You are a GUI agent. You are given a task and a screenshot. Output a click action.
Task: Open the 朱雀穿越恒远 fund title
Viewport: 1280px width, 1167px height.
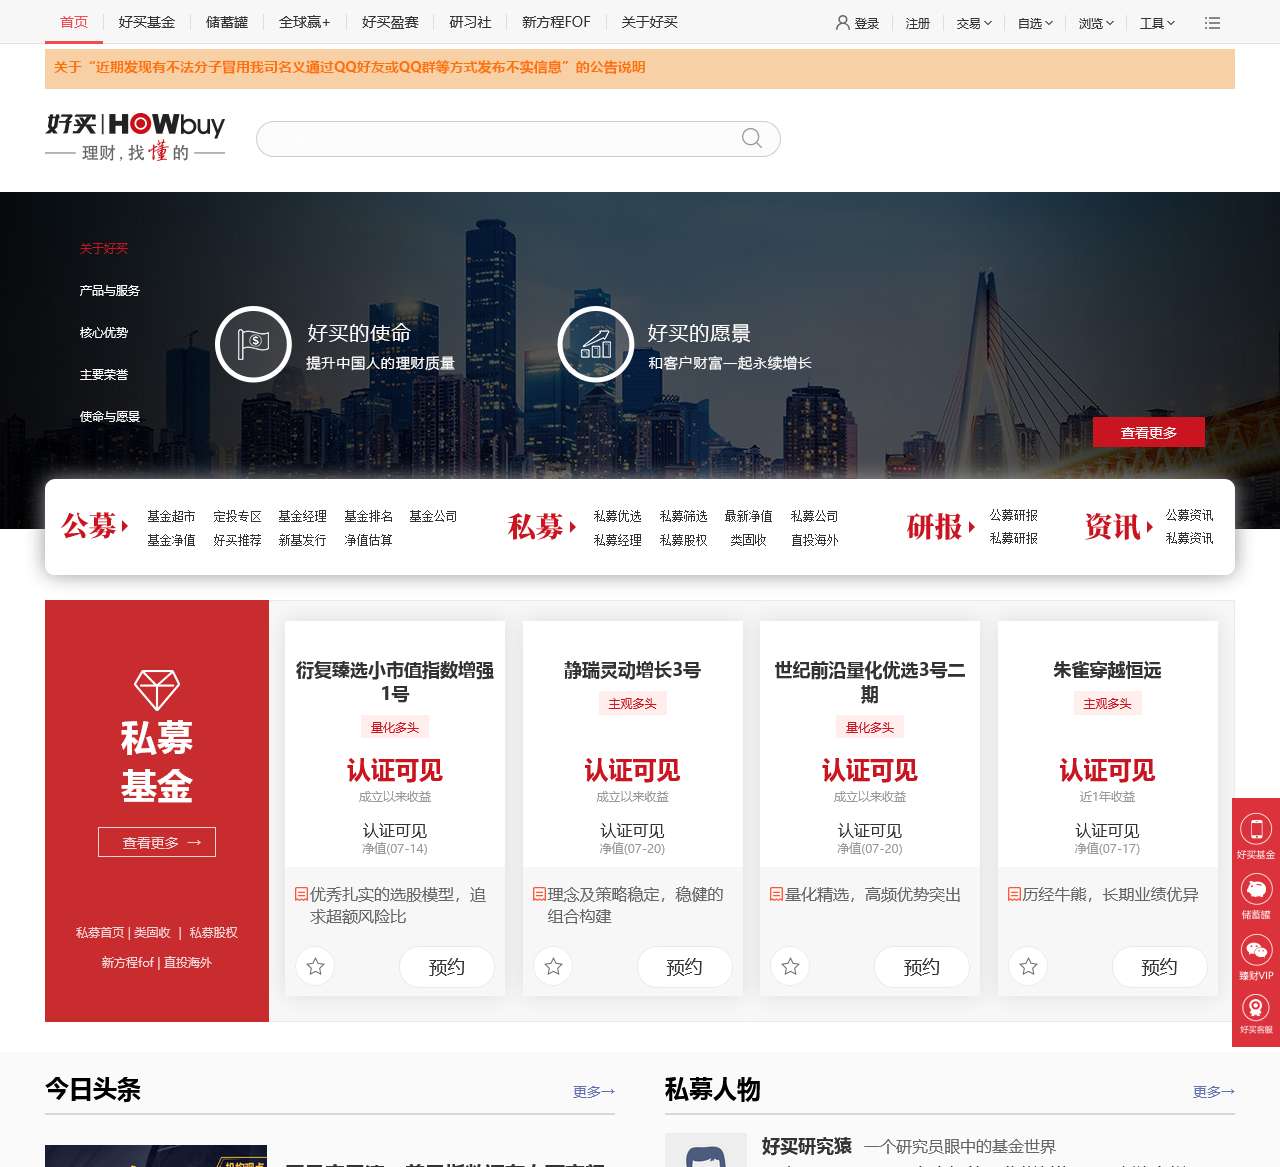click(x=1107, y=670)
